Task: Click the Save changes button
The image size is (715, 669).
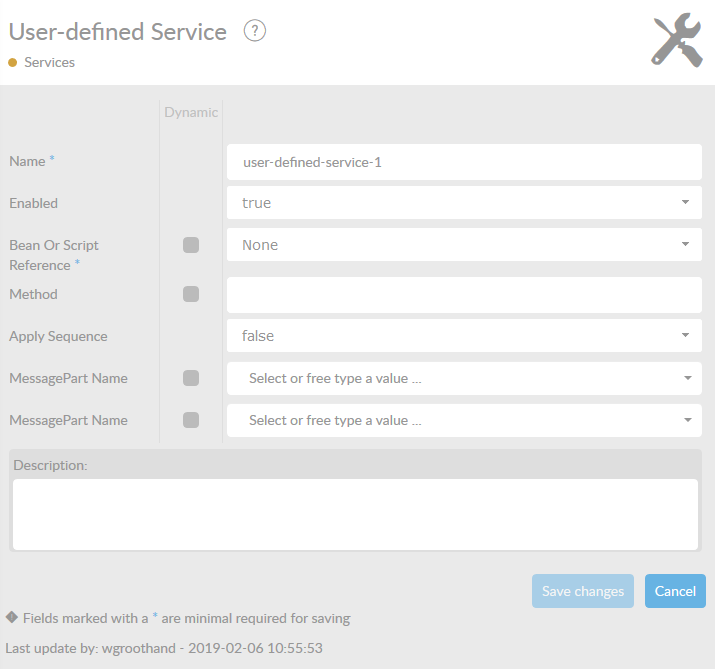Action: pos(583,591)
